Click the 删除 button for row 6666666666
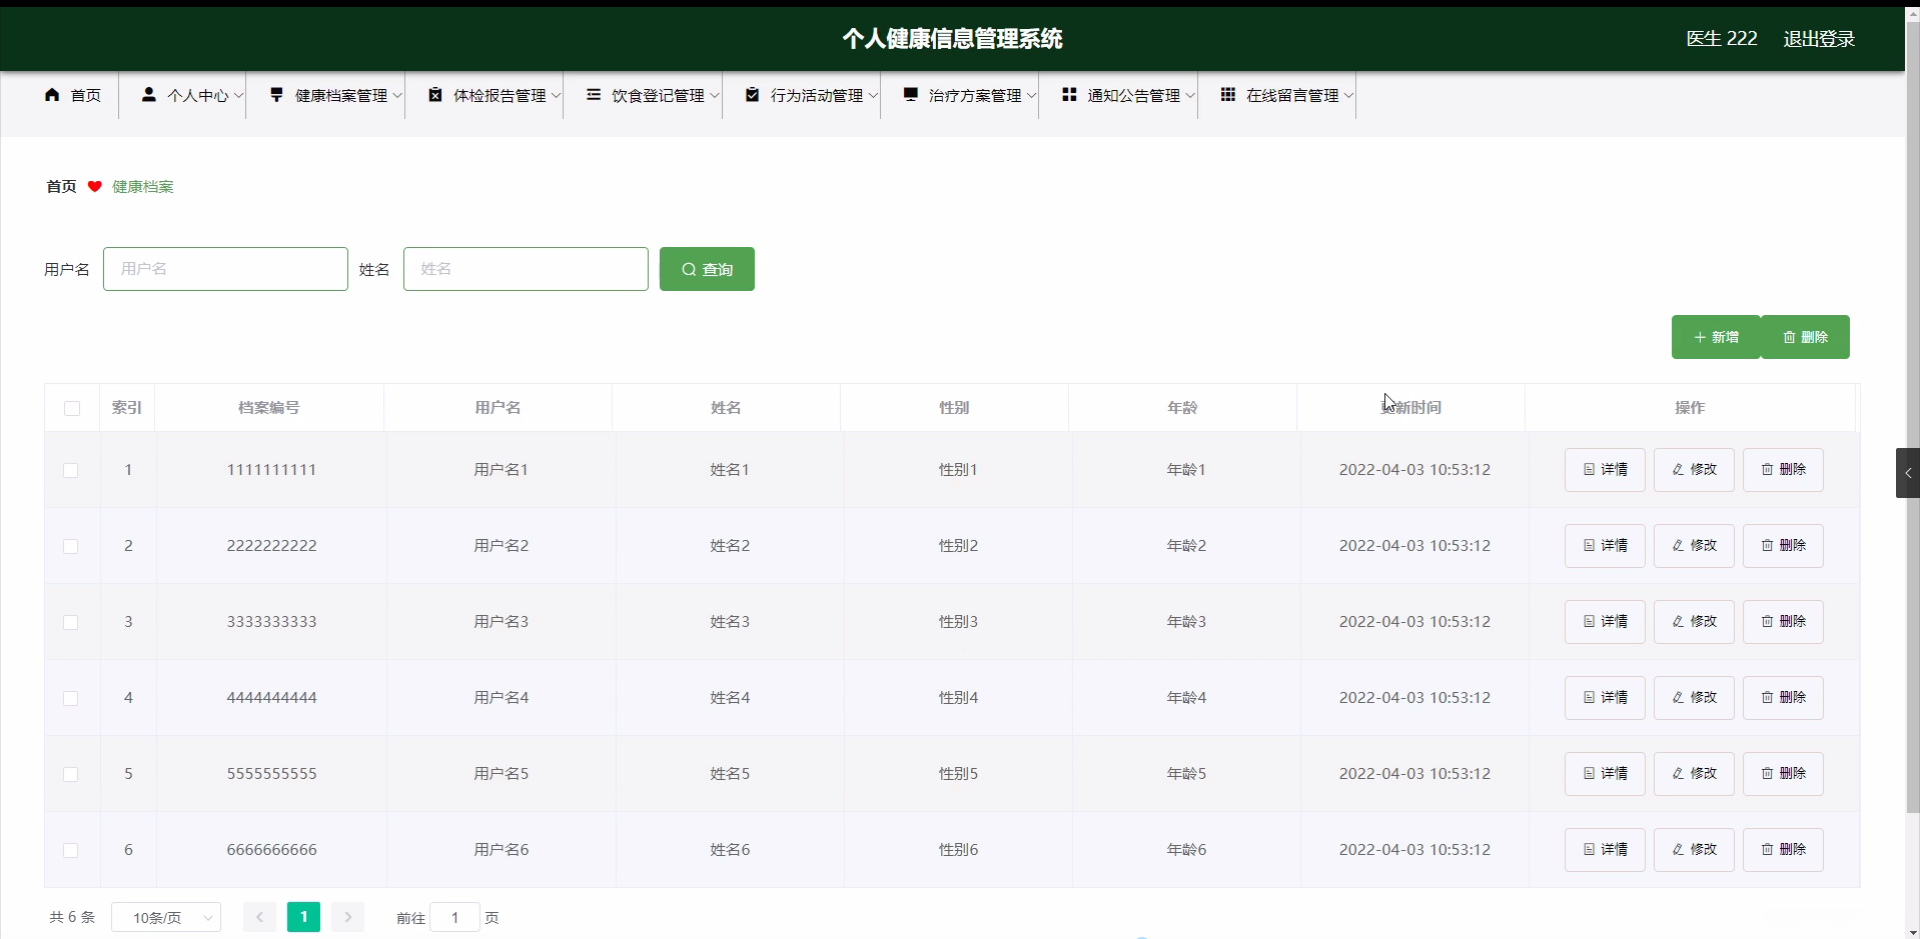This screenshot has height=939, width=1920. click(x=1783, y=849)
